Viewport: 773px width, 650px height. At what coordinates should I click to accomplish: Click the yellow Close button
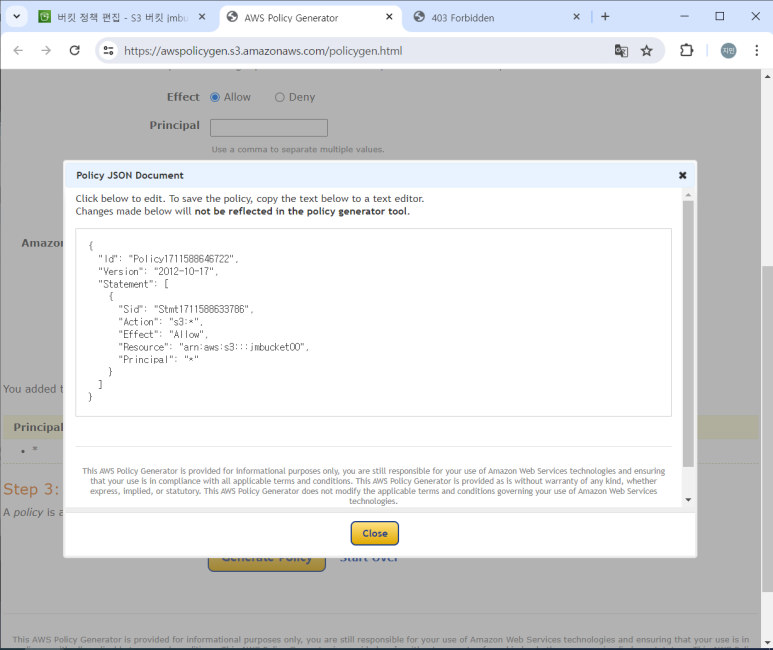[x=375, y=533]
